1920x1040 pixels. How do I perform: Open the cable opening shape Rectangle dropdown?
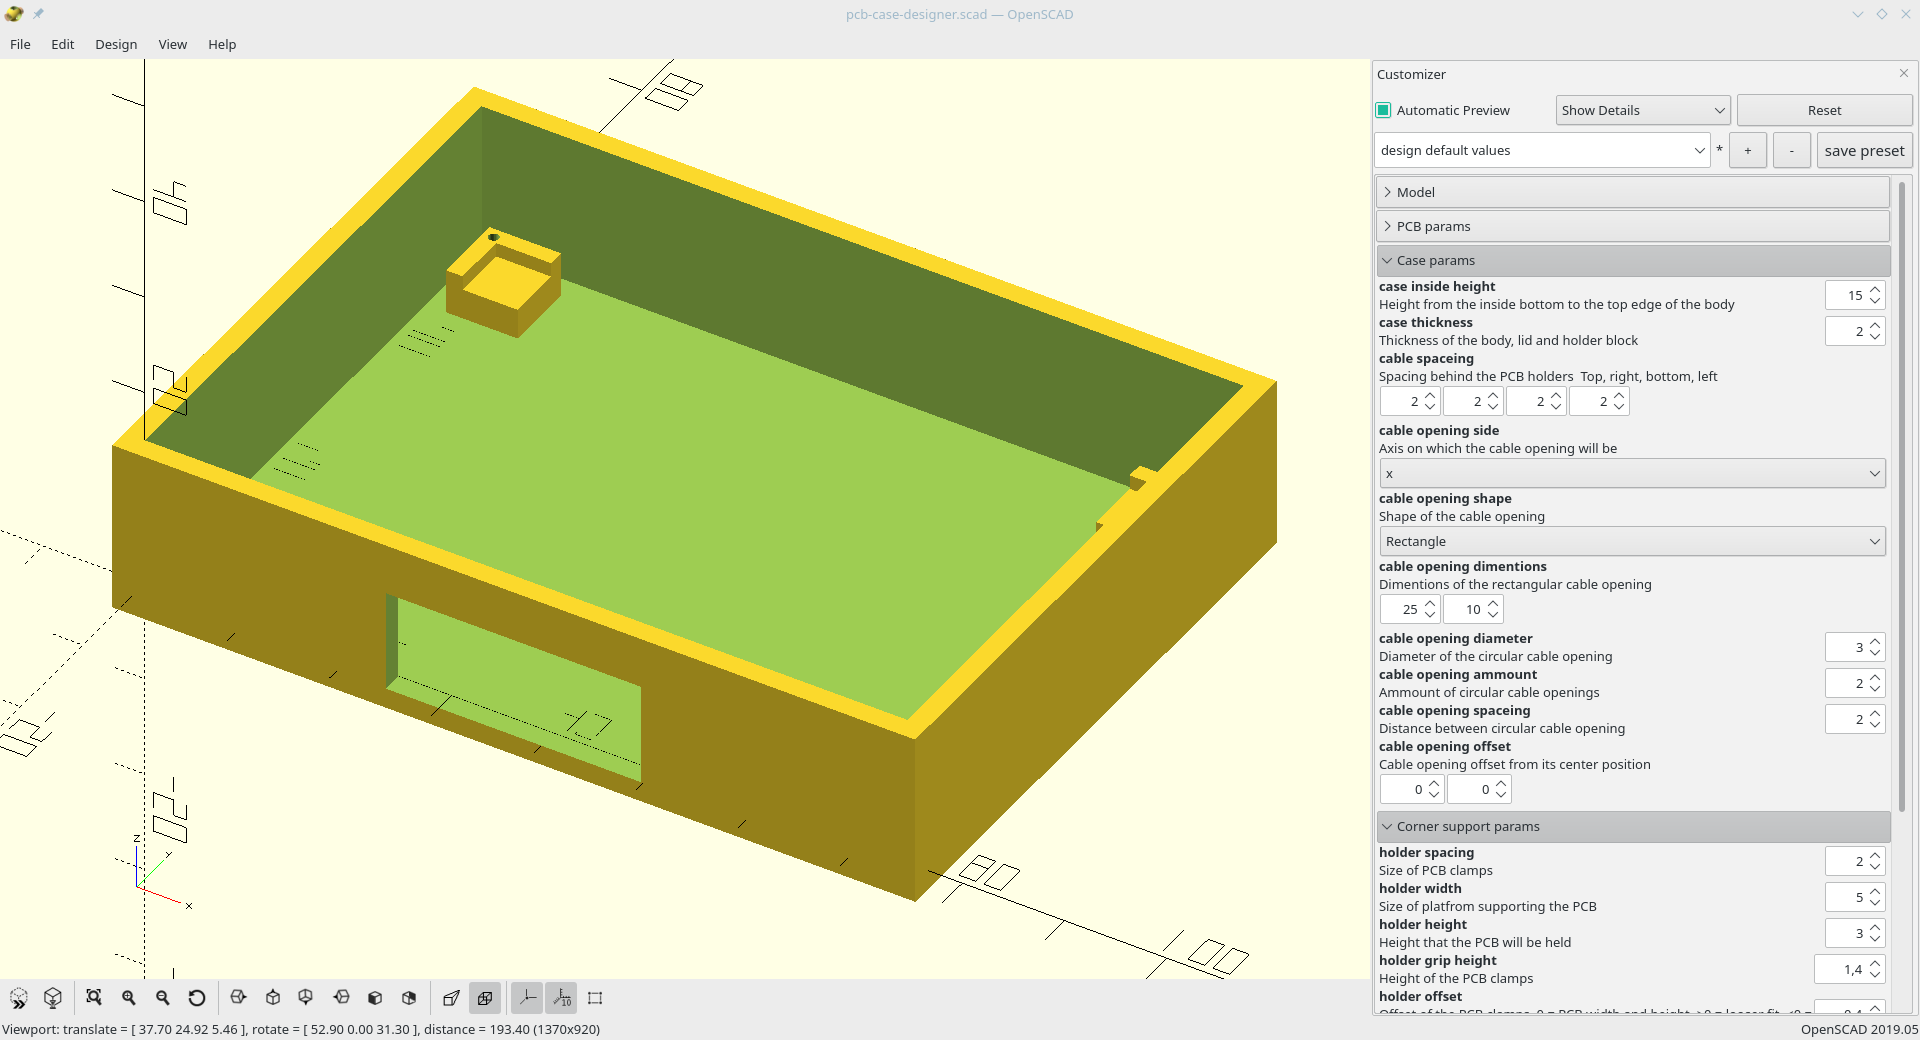click(1632, 541)
